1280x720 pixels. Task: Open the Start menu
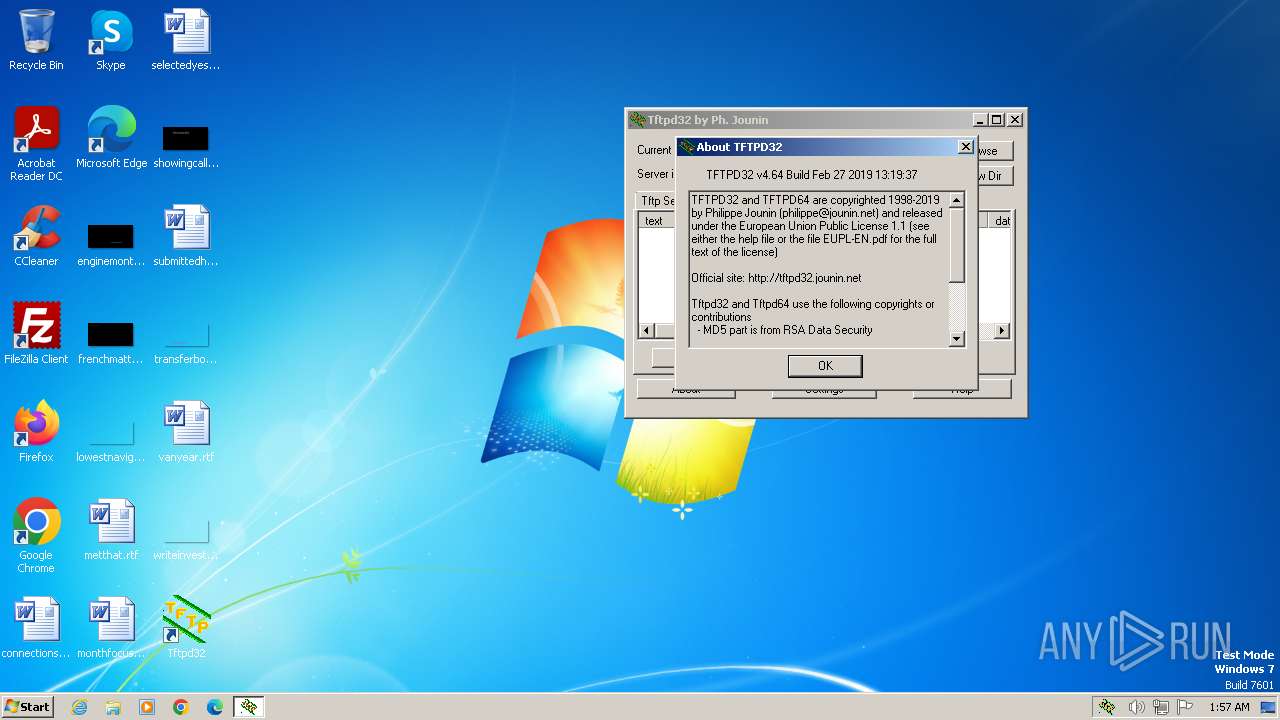tap(28, 707)
